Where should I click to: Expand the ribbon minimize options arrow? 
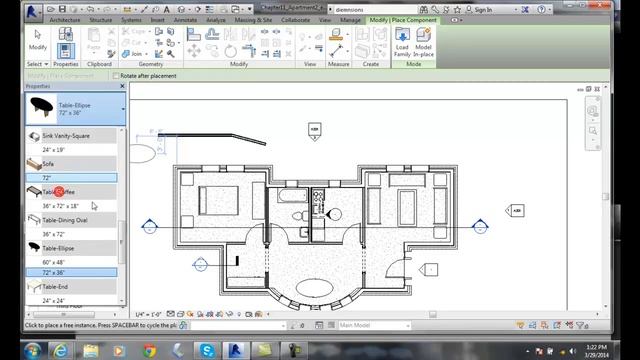[461, 20]
